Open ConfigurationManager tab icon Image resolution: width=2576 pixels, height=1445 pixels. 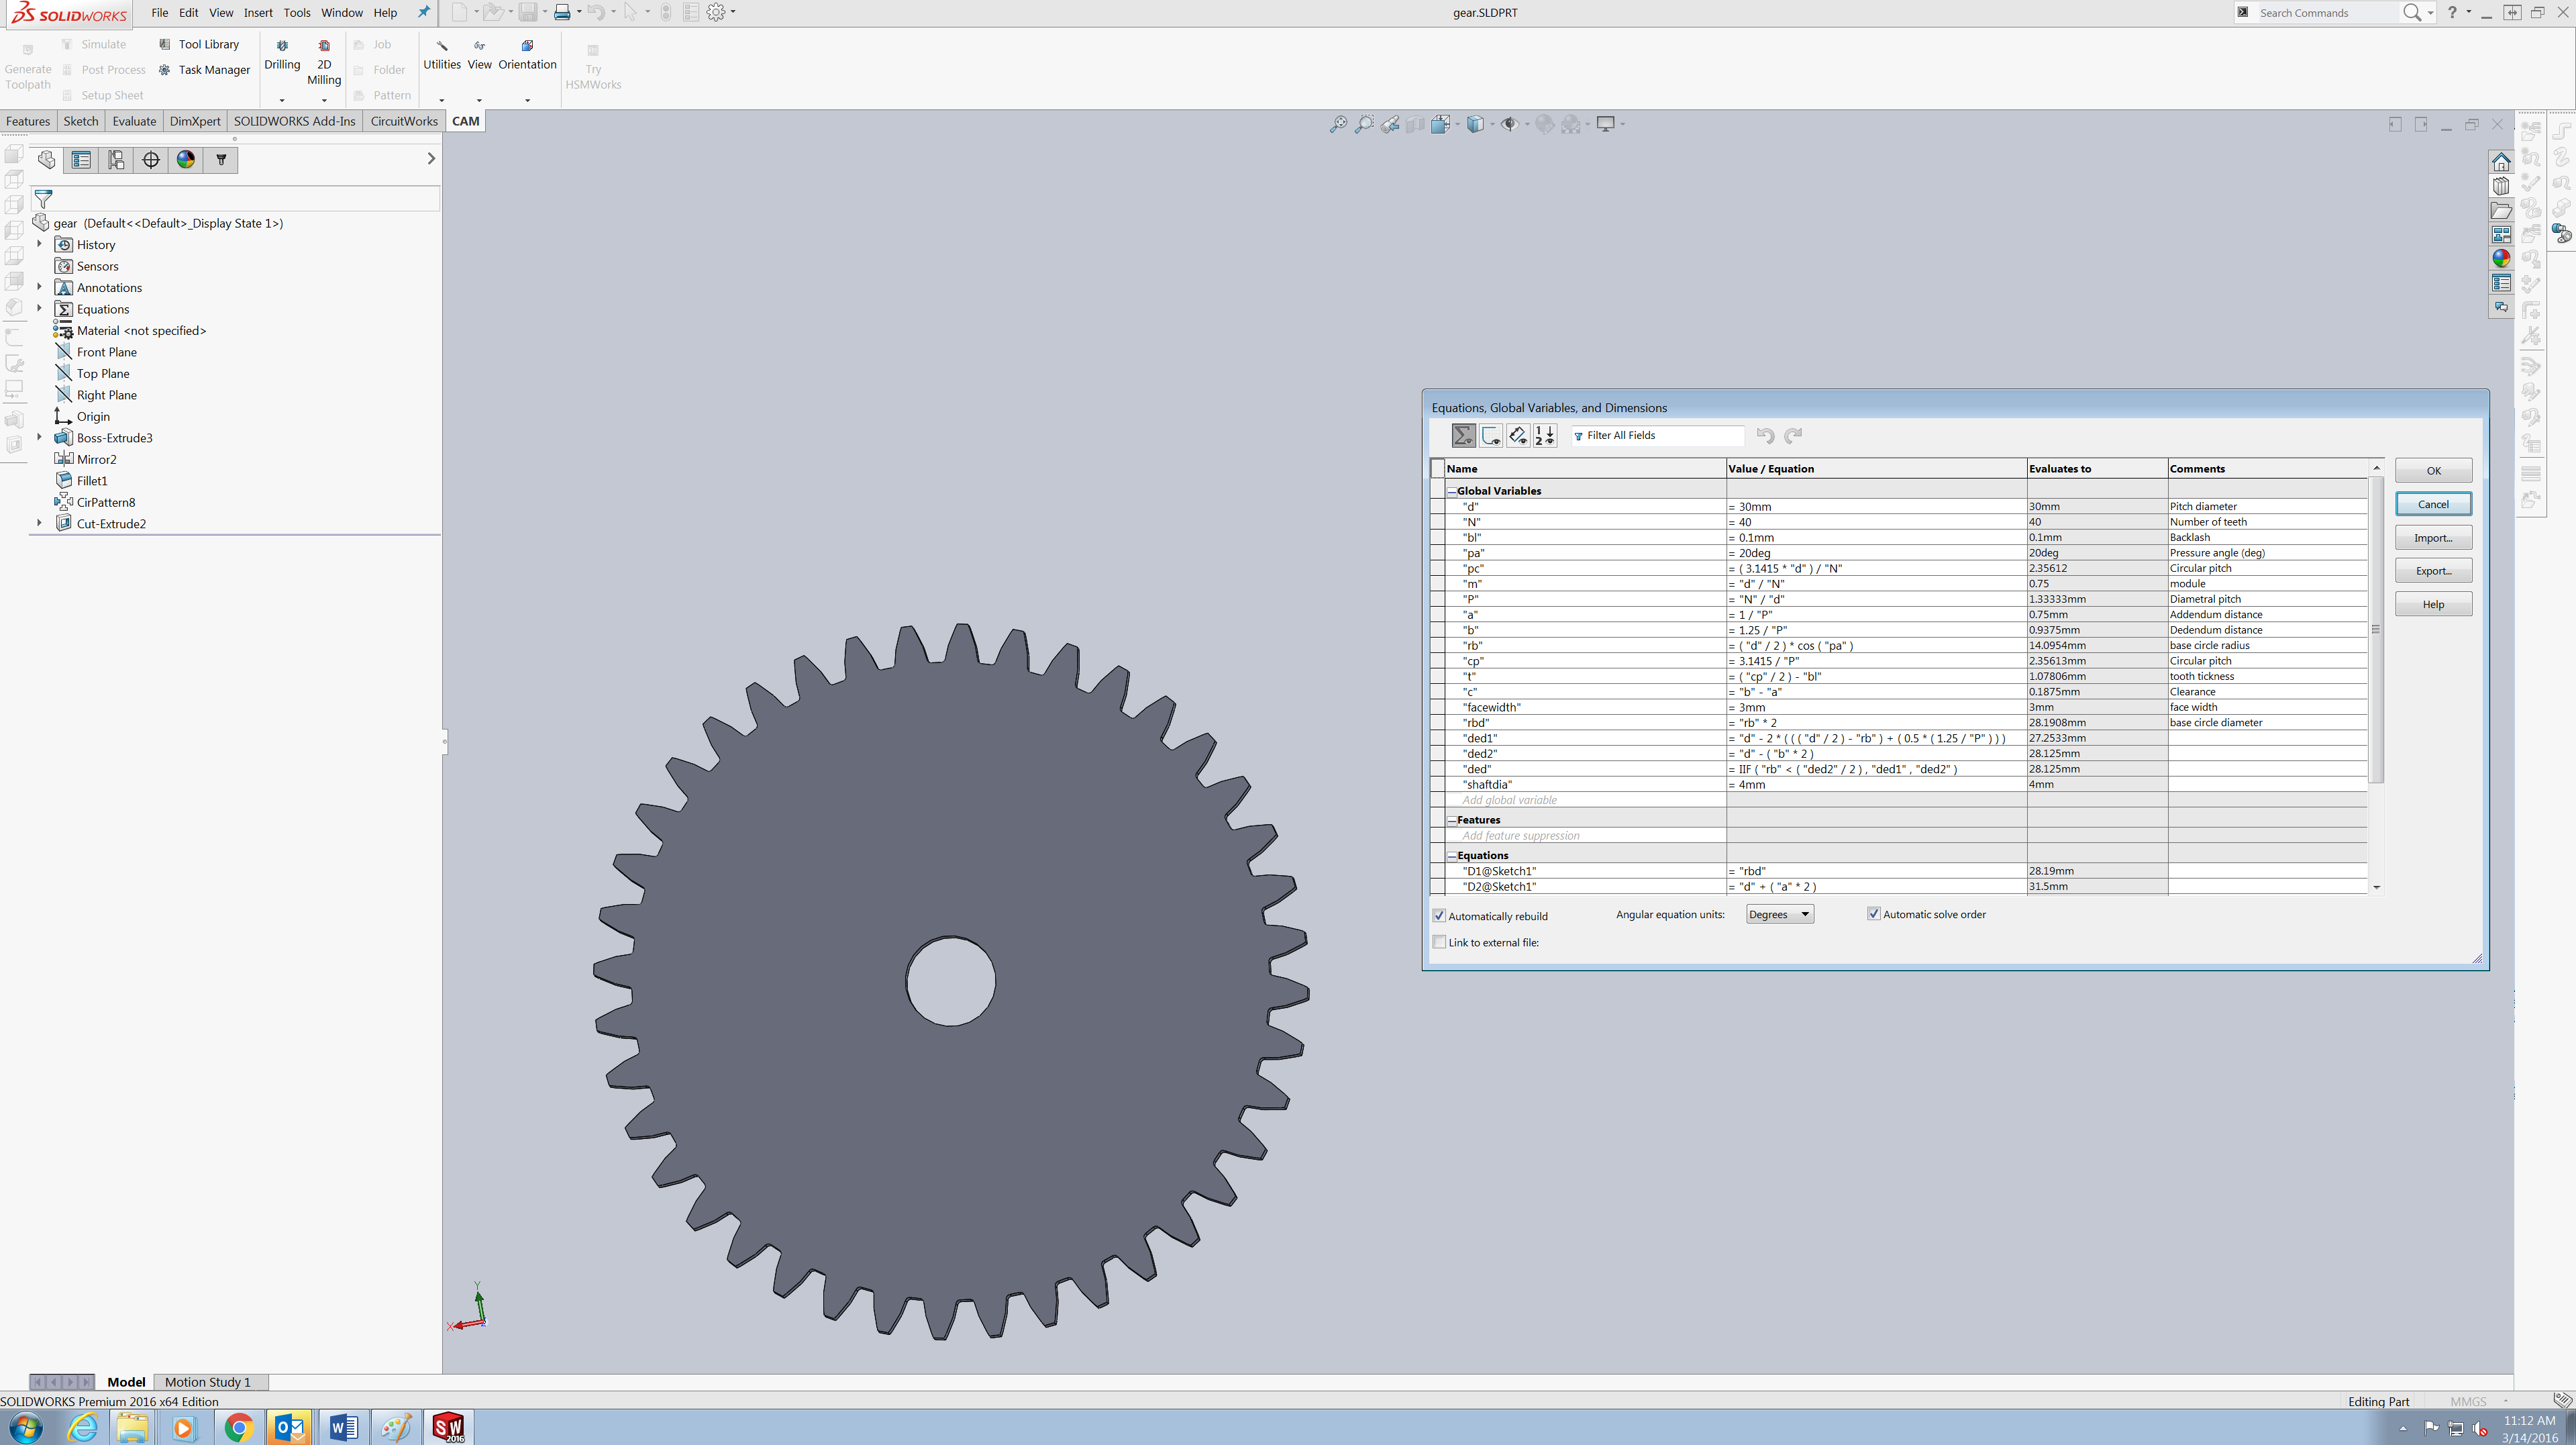[116, 160]
